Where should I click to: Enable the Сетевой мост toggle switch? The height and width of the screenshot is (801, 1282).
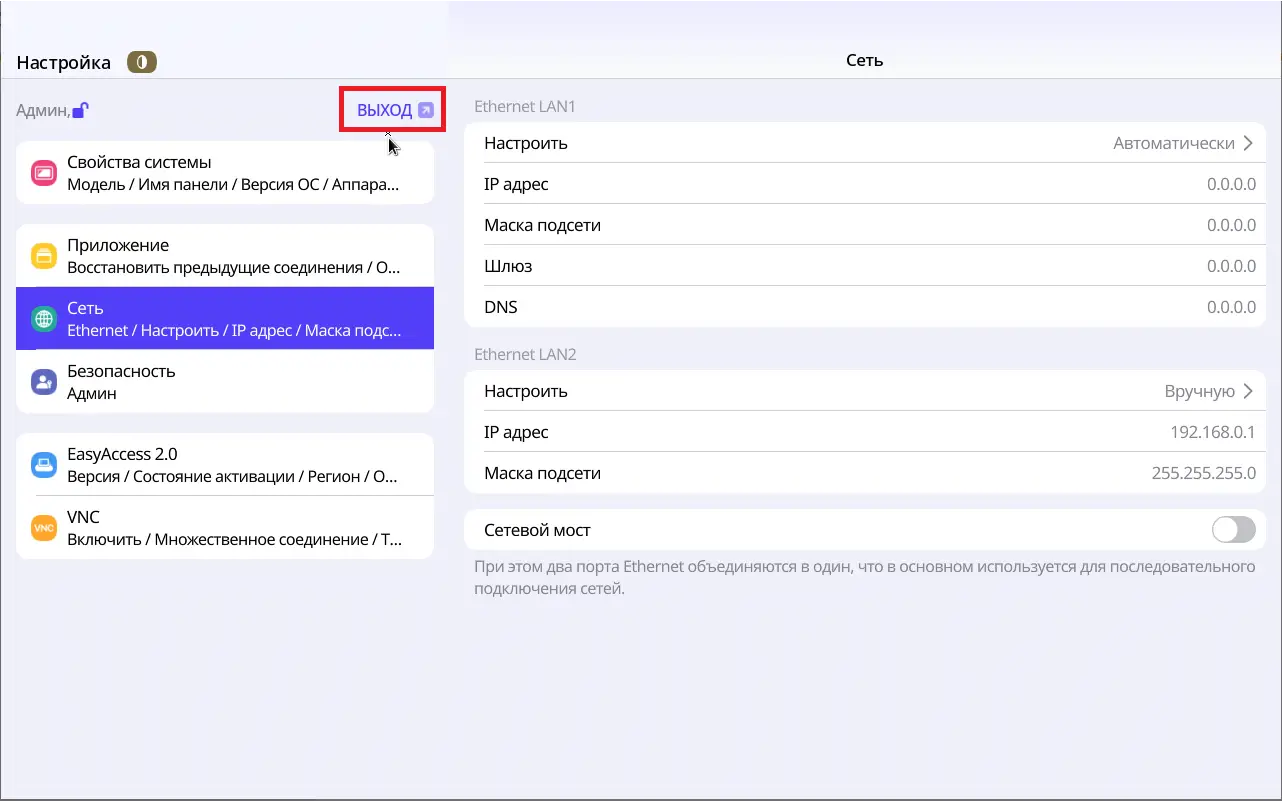(x=1233, y=530)
